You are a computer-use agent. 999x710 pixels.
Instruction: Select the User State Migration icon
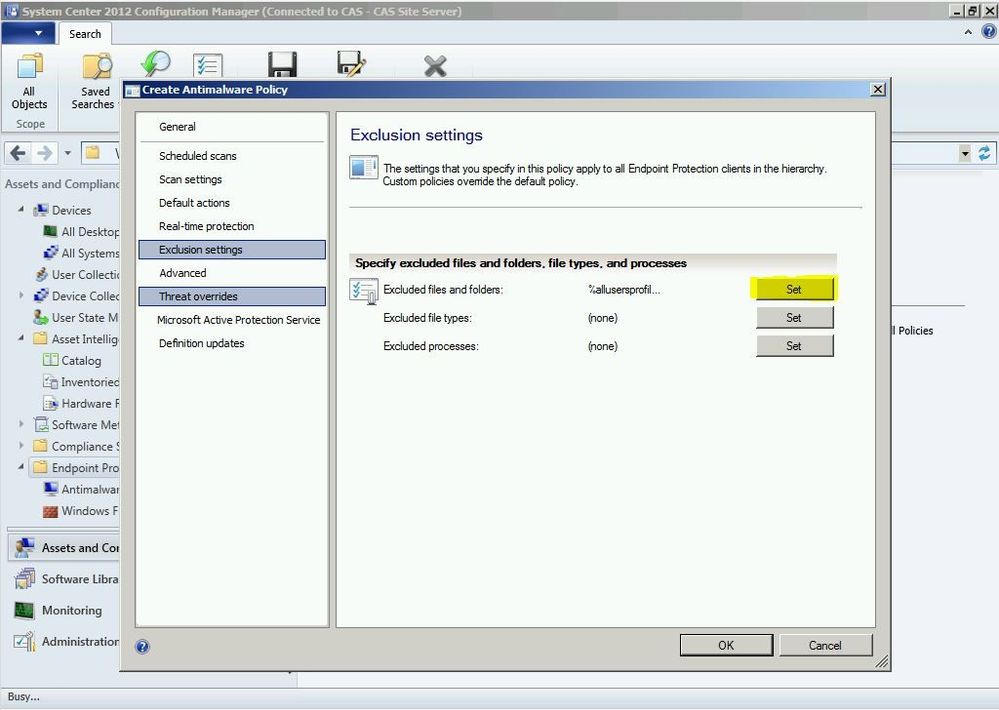tap(41, 317)
